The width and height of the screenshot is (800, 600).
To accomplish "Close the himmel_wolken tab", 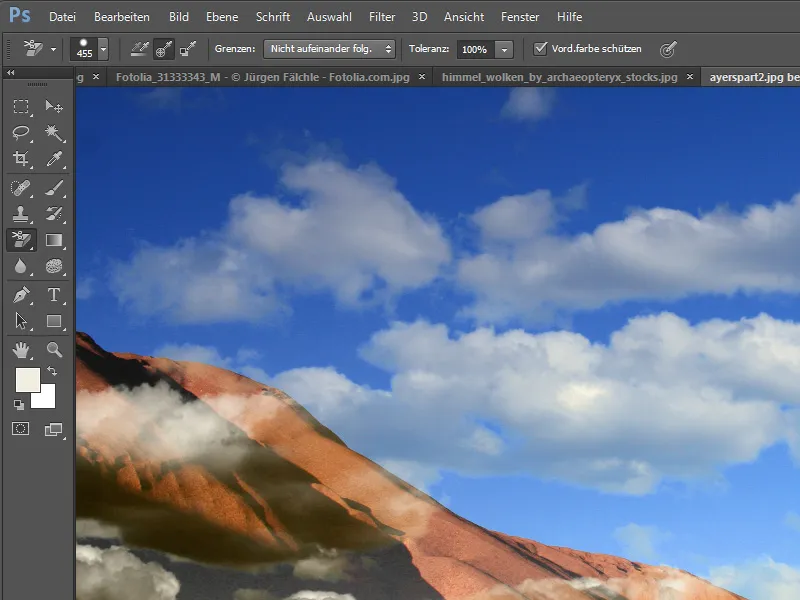I will (690, 77).
